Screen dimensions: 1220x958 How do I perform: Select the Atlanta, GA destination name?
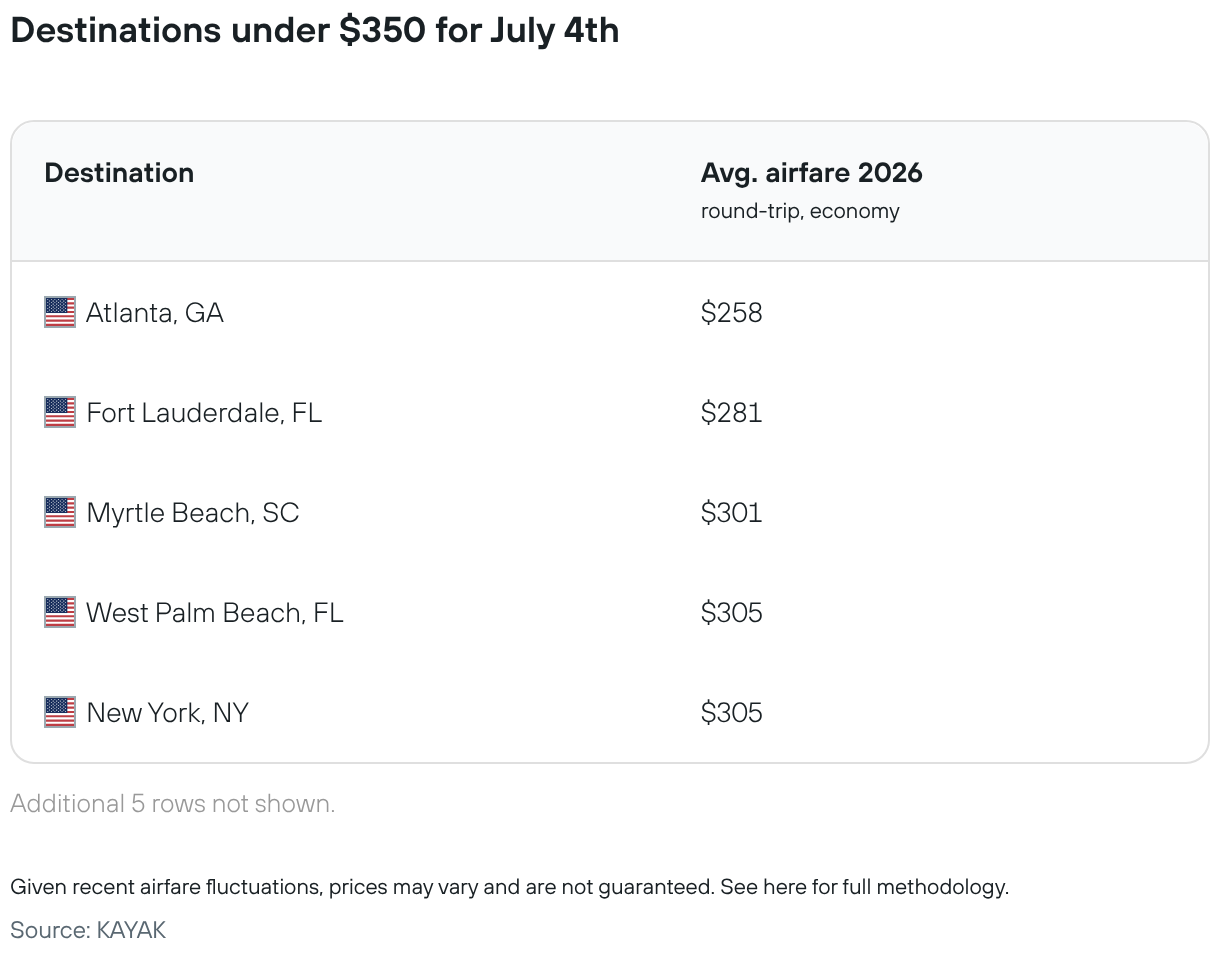tap(155, 313)
